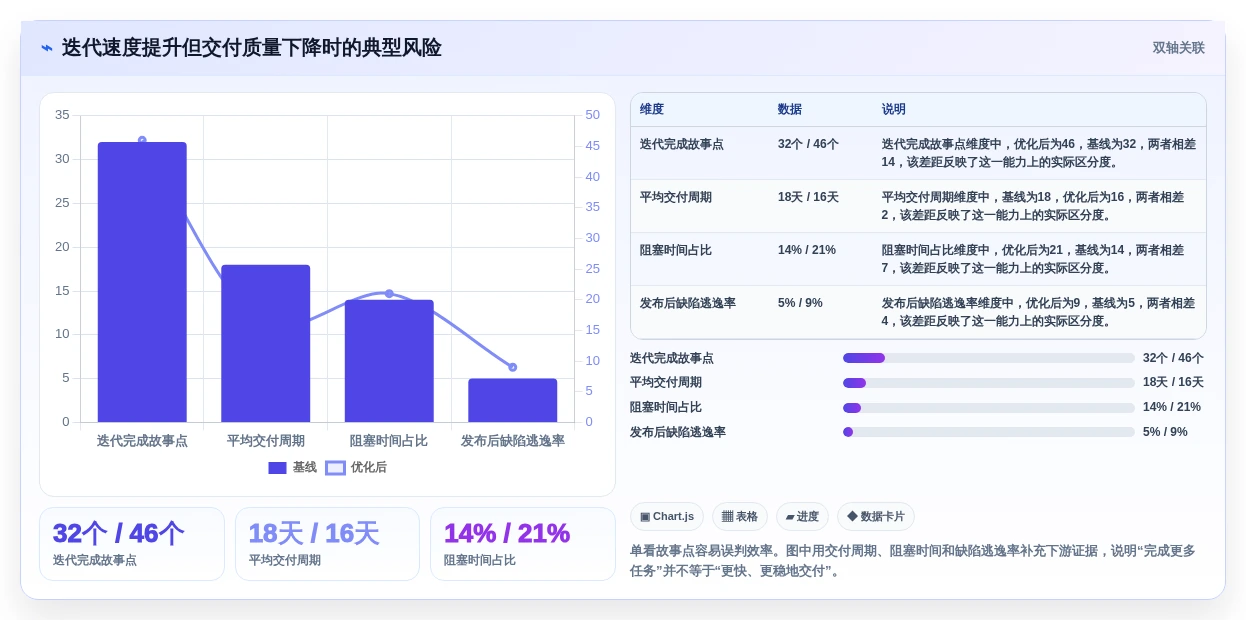Open the 32个 / 46个 data card
The height and width of the screenshot is (620, 1246).
[x=132, y=544]
